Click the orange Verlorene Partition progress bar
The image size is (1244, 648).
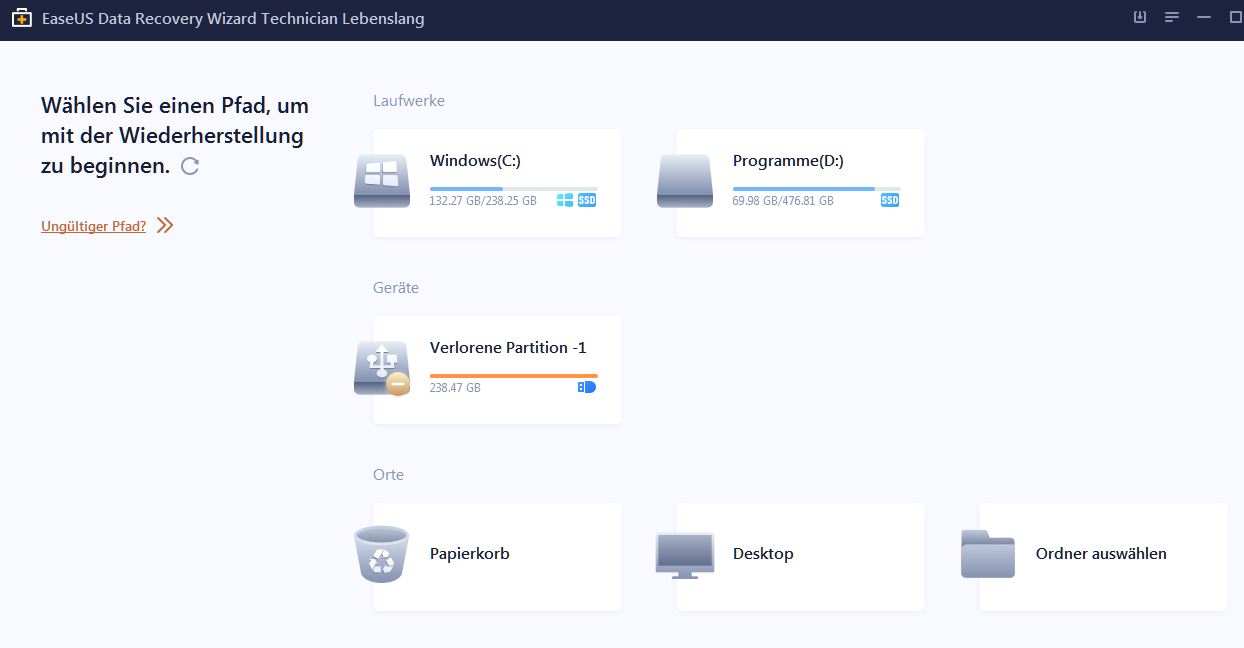tap(513, 375)
